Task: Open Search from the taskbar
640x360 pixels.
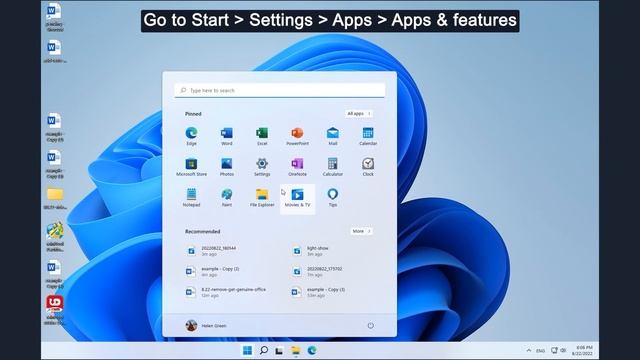Action: click(x=264, y=350)
